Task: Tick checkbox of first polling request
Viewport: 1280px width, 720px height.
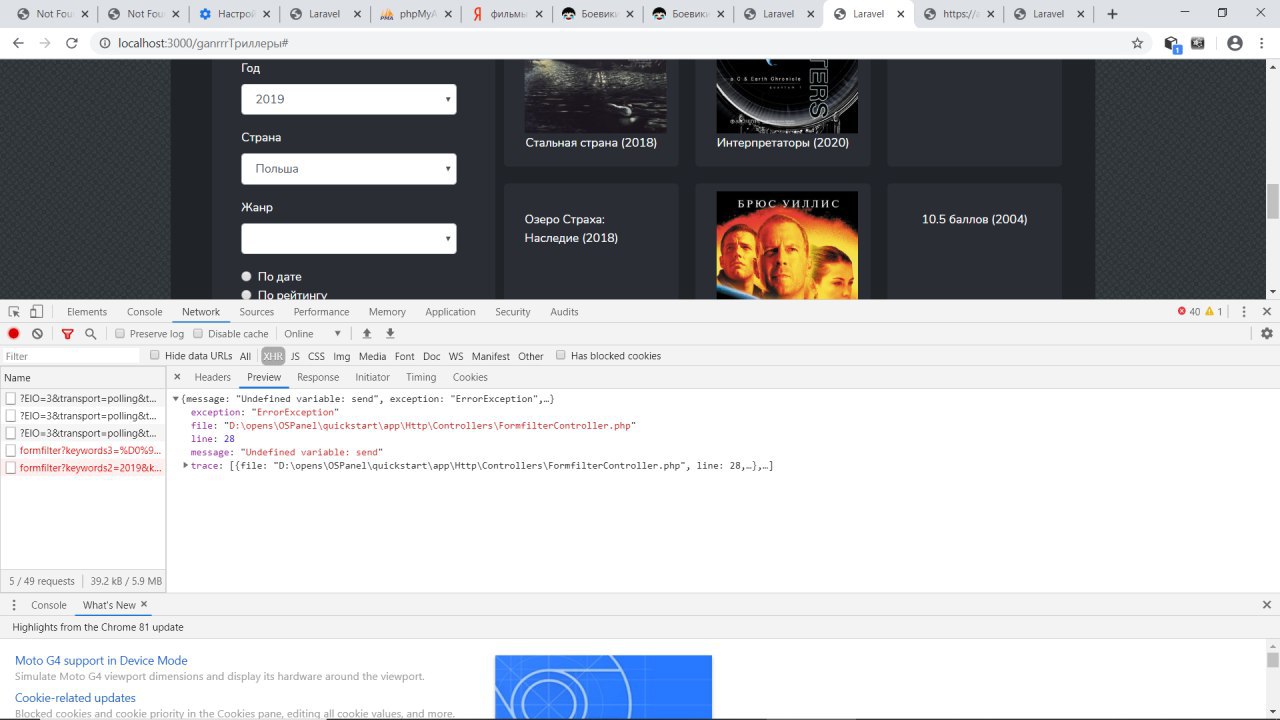Action: point(11,398)
